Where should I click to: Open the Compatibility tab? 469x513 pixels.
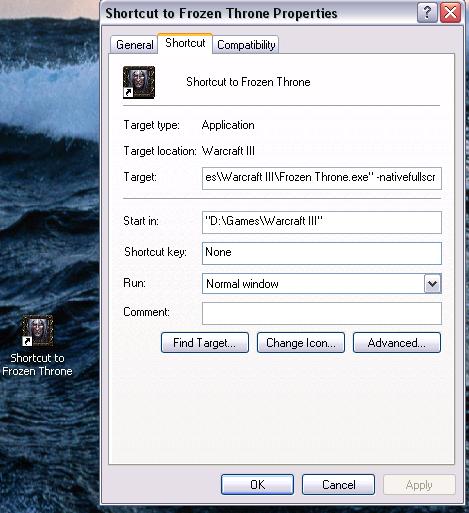coord(246,45)
